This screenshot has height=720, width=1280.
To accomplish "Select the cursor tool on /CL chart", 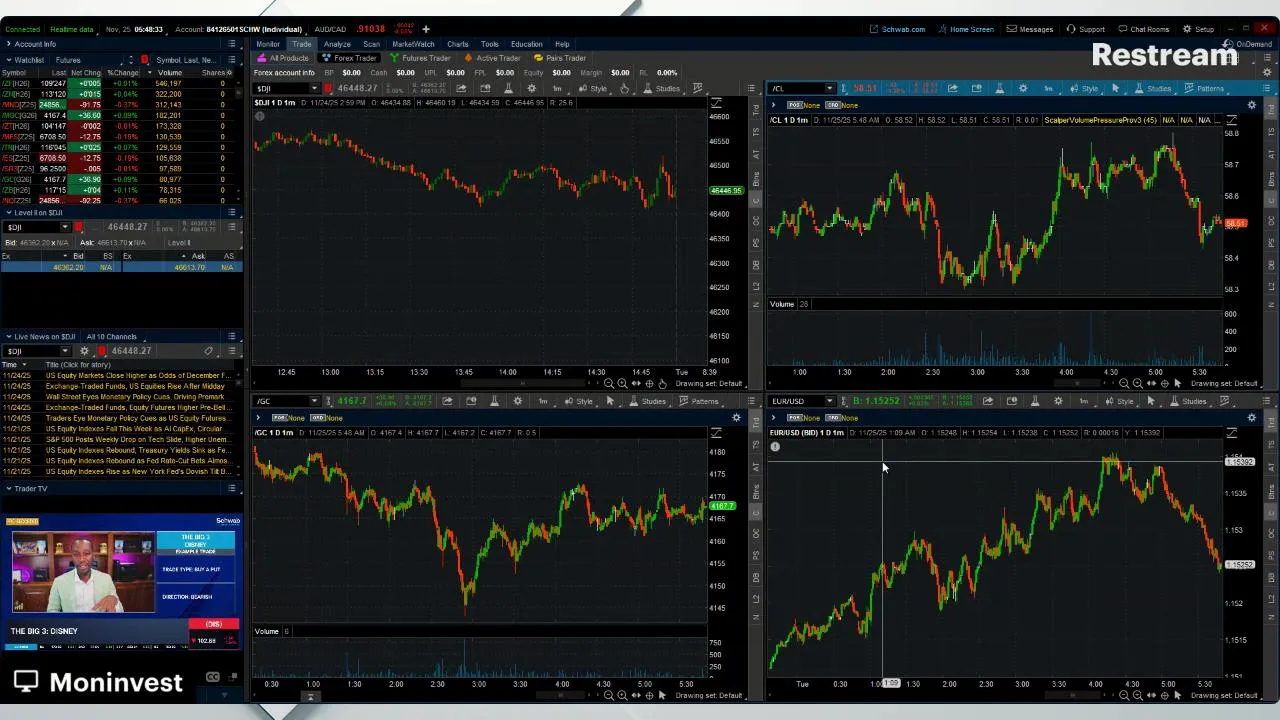I will [x=1115, y=88].
